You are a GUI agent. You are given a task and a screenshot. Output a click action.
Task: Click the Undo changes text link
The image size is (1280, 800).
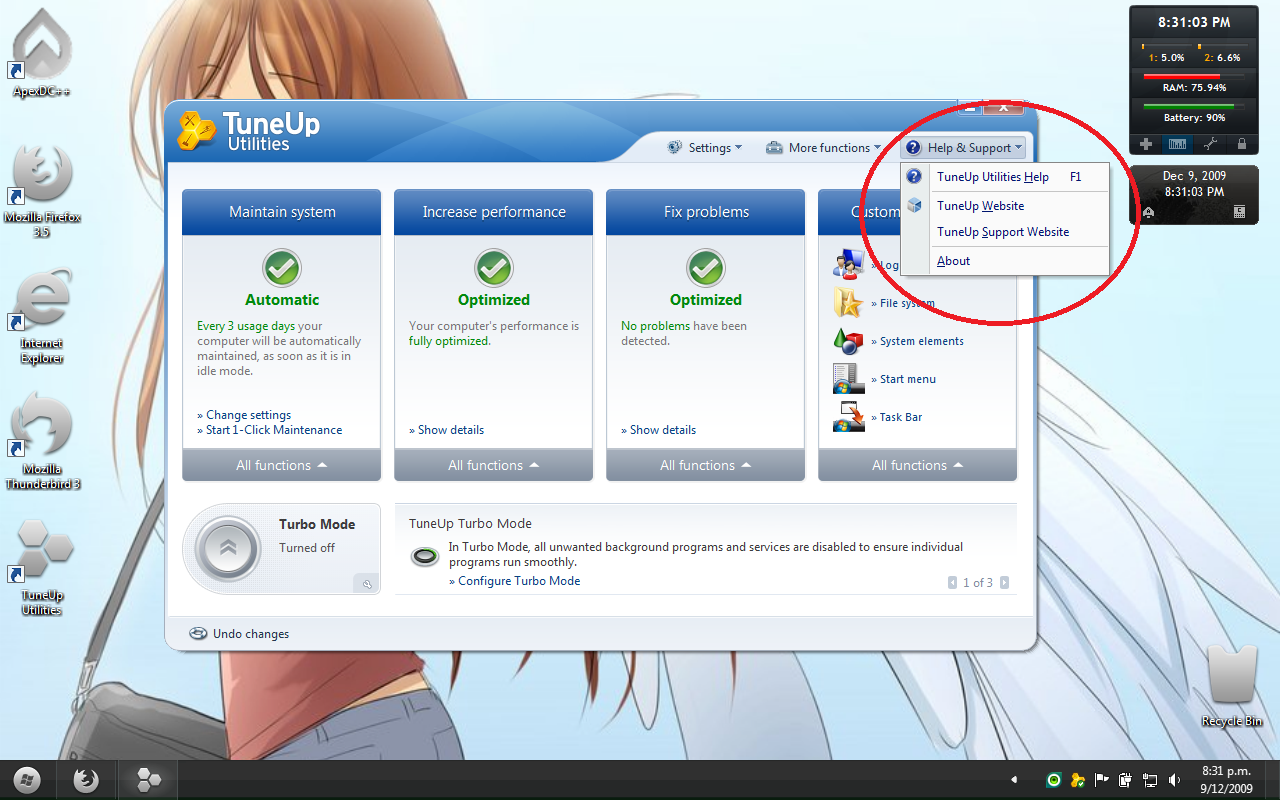coord(251,634)
